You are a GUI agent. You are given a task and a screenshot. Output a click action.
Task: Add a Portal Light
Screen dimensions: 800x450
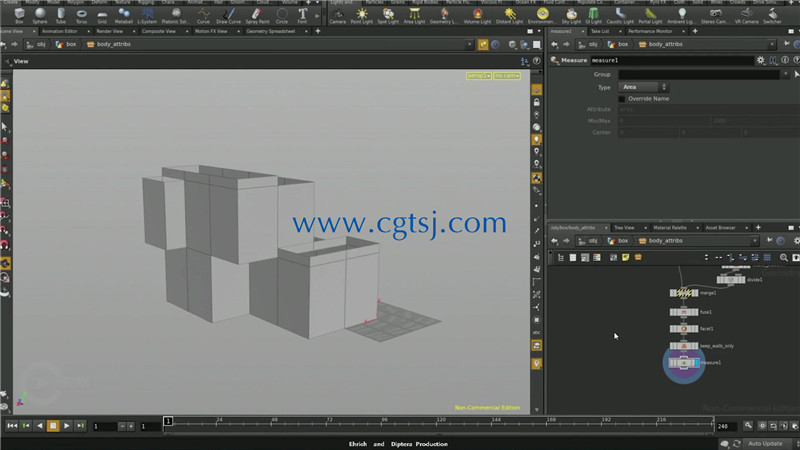click(x=650, y=16)
